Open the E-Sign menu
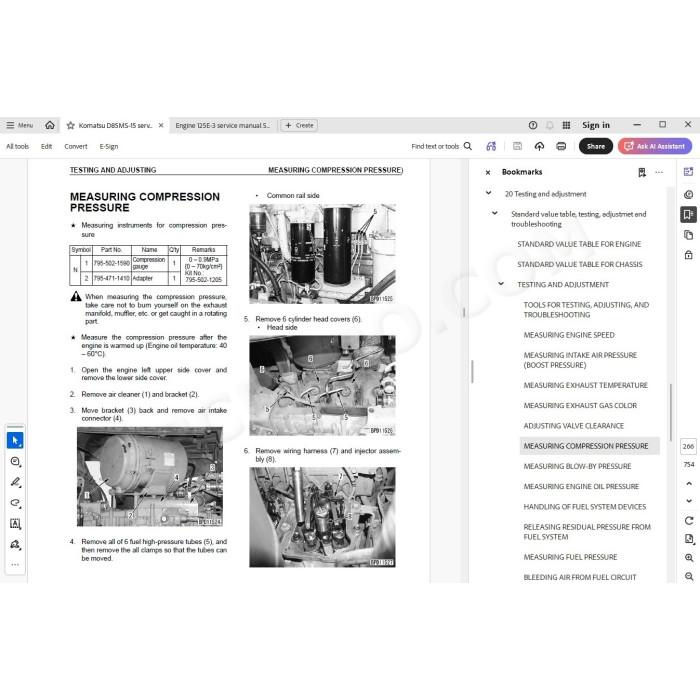 (x=109, y=146)
